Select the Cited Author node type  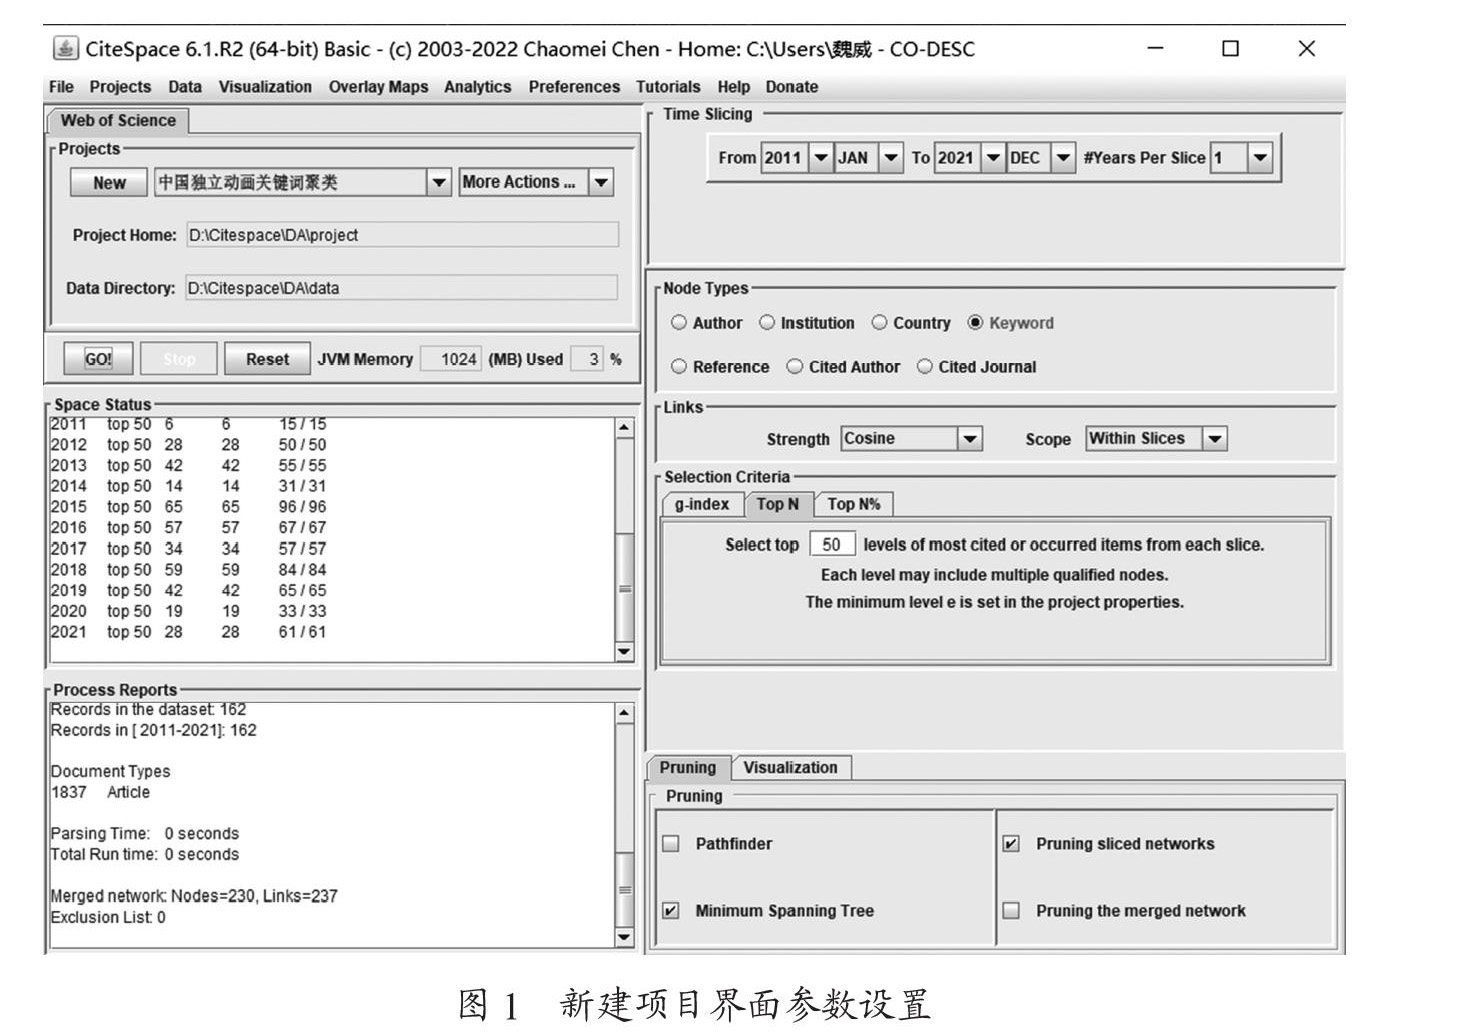pos(795,367)
